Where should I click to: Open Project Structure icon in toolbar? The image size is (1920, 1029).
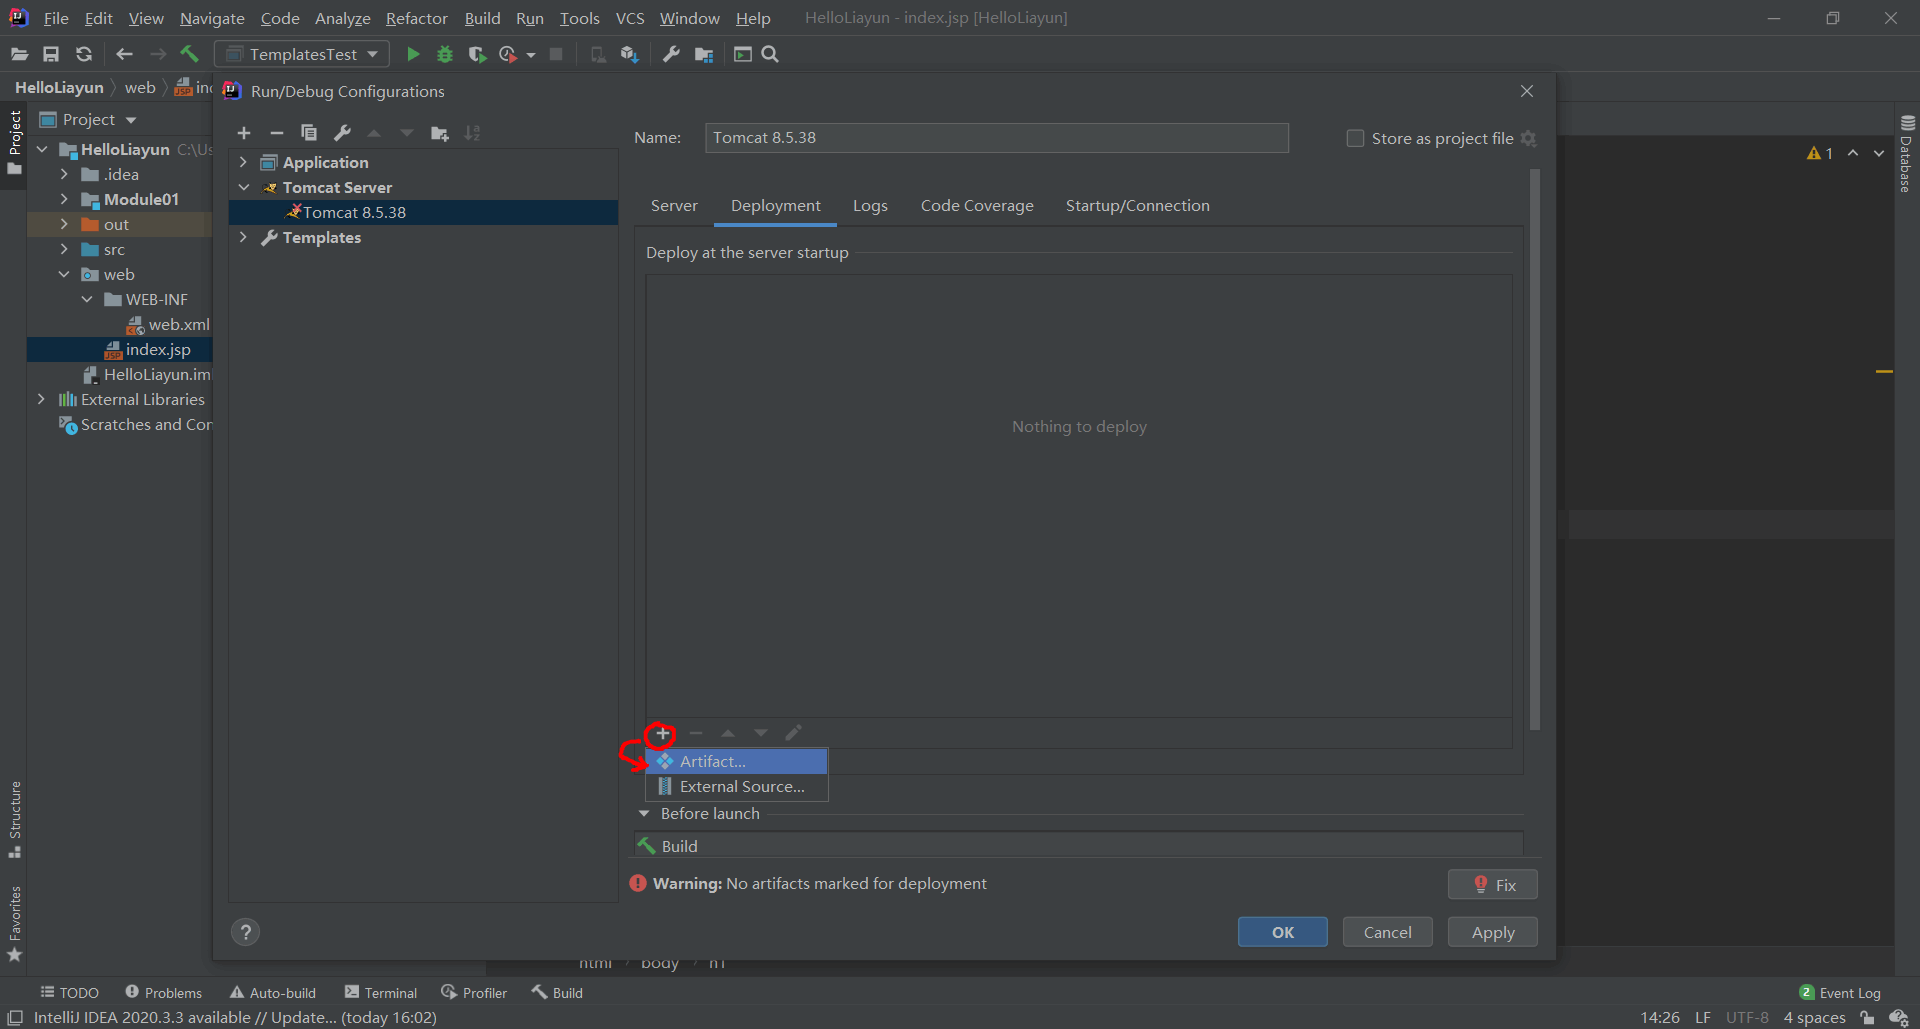tap(704, 54)
